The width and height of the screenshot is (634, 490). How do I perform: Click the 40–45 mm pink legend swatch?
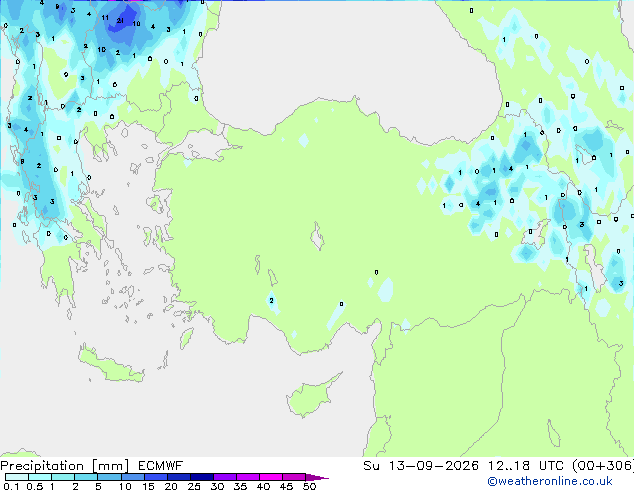271,477
